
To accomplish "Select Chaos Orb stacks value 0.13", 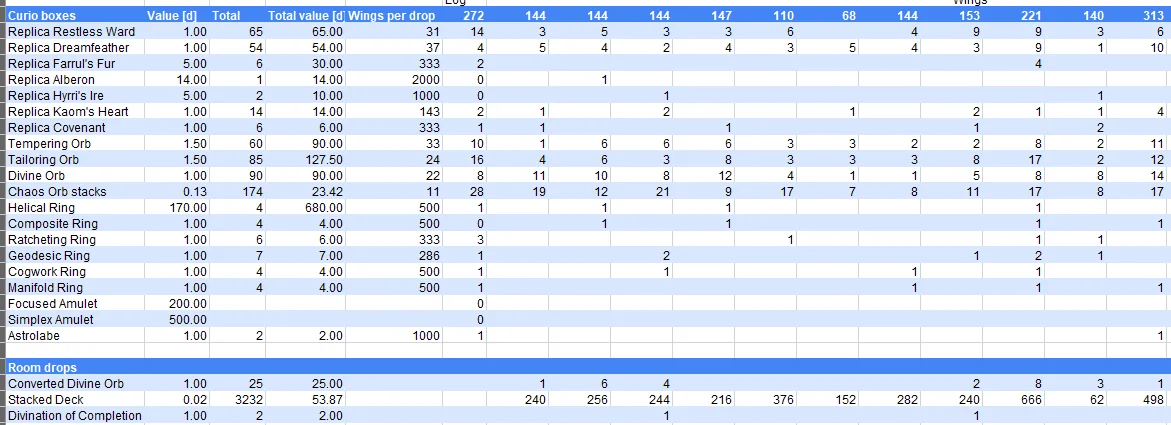I will [x=195, y=192].
